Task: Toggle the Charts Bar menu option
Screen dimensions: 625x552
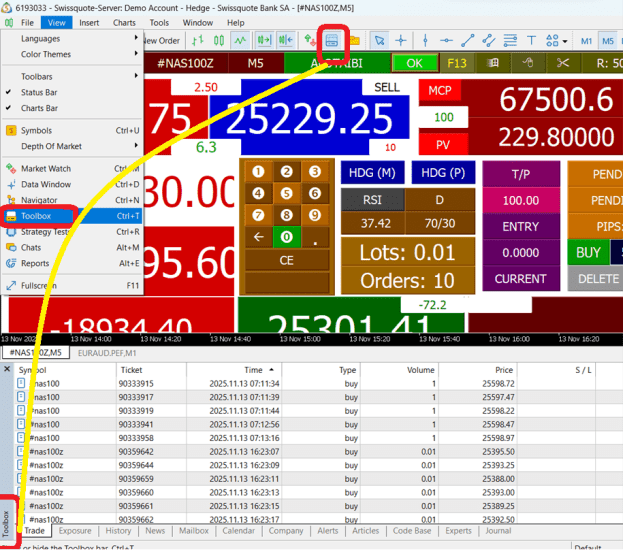Action: pos(72,108)
